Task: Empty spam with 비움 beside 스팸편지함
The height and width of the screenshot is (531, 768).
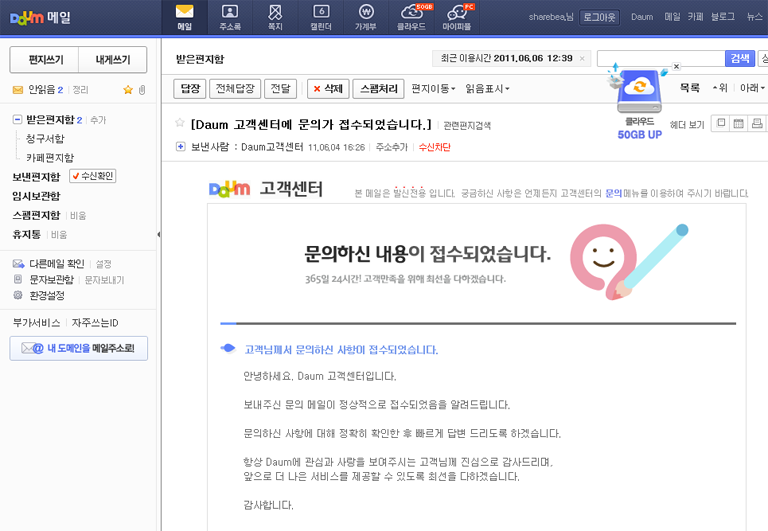Action: 78,216
